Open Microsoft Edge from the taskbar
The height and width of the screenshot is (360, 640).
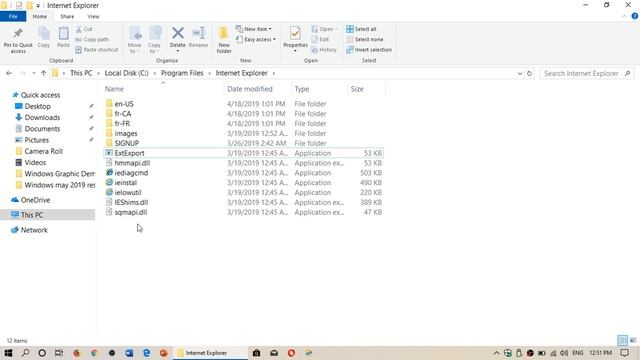coord(146,353)
